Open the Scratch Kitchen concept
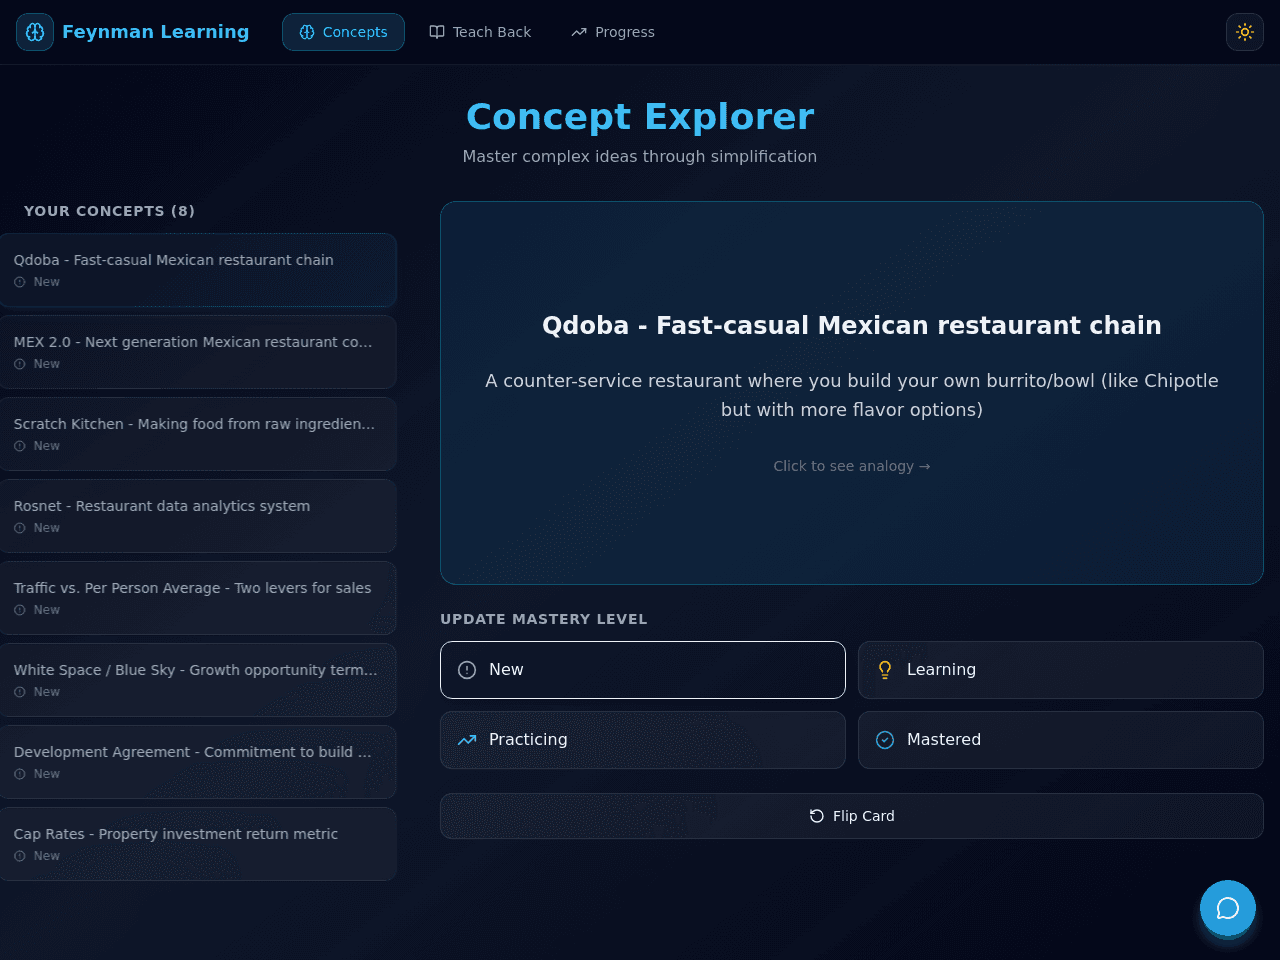Screen dimensions: 1280x960 [x=198, y=434]
